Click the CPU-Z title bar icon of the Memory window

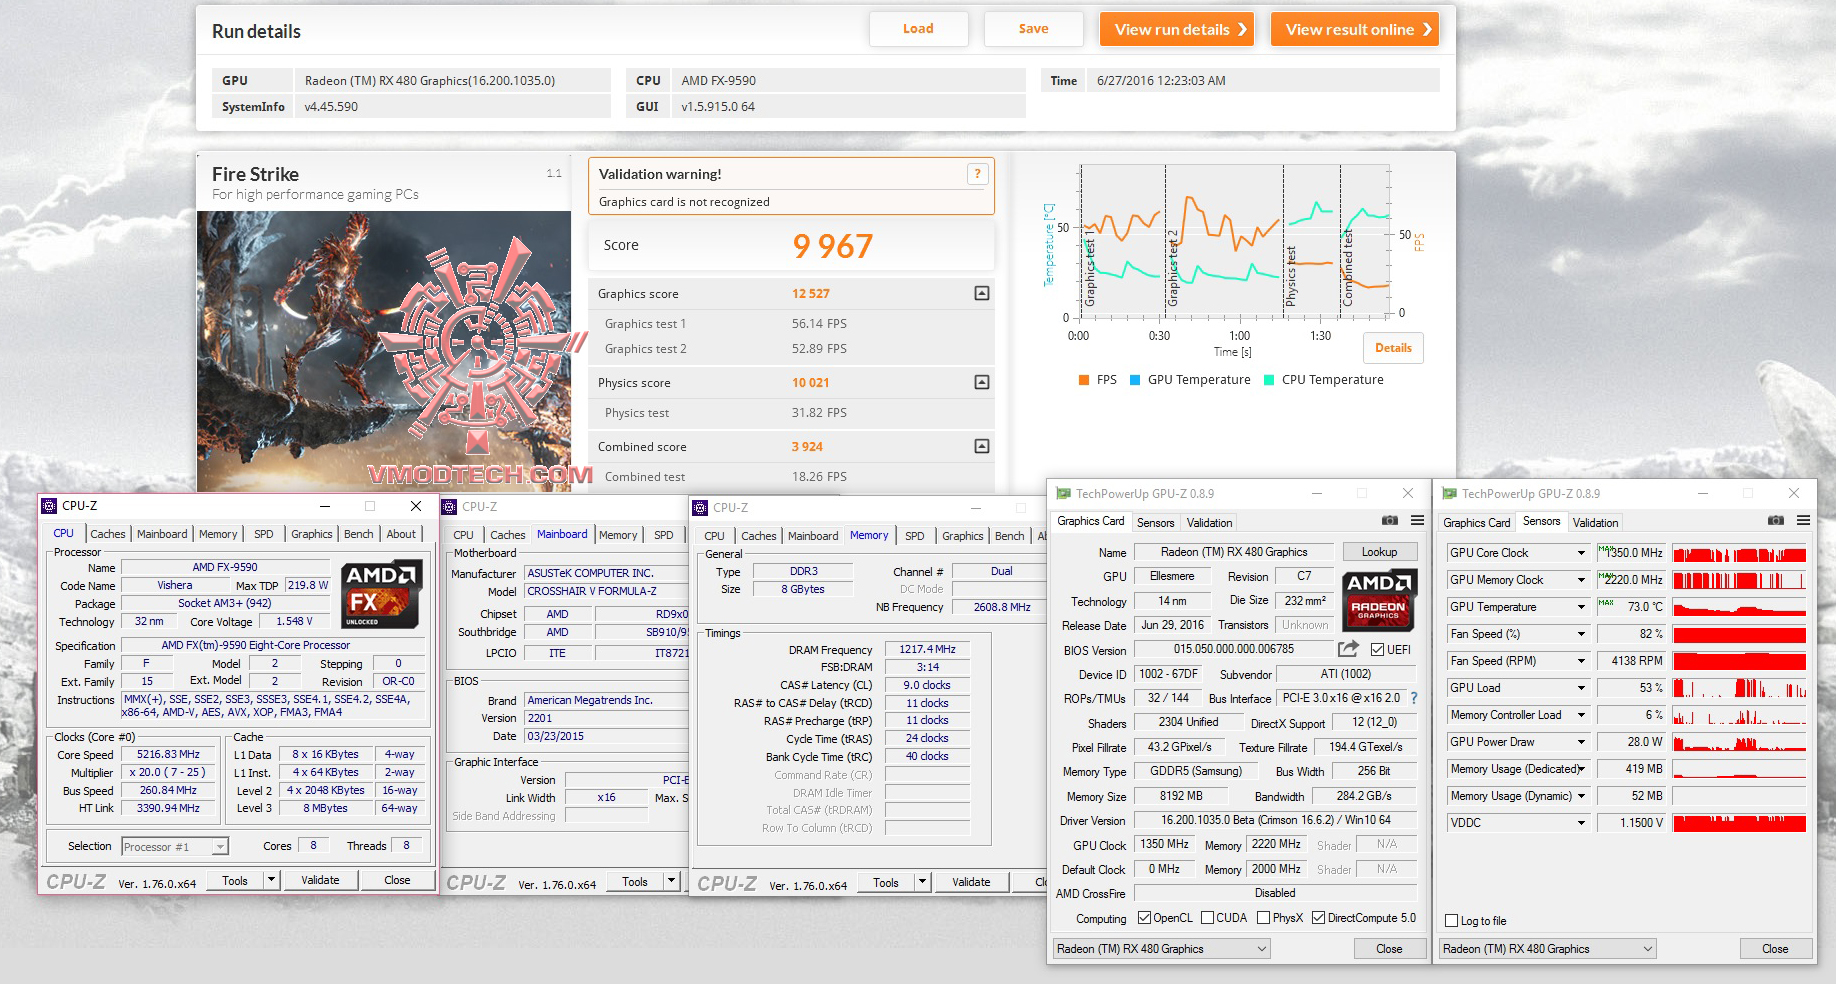(x=701, y=508)
